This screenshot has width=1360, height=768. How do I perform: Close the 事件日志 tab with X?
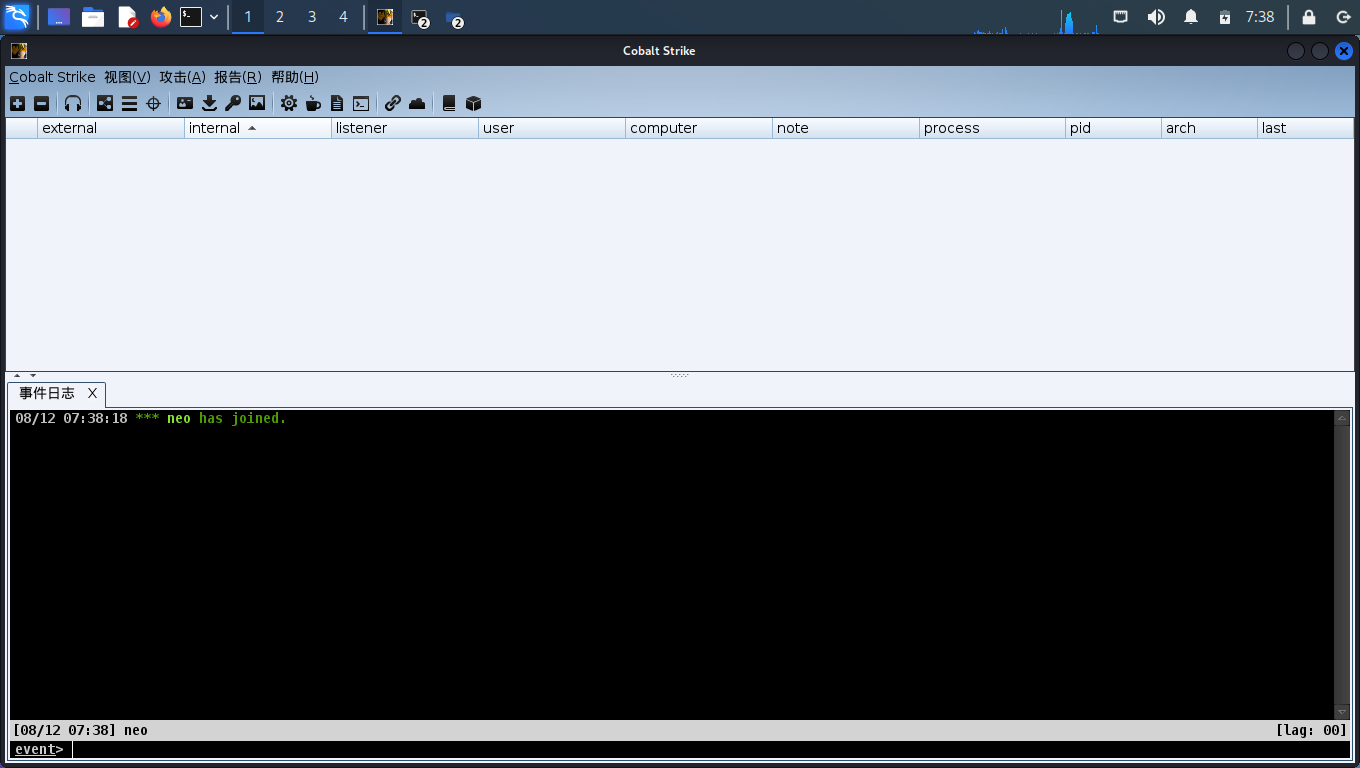[x=92, y=394]
